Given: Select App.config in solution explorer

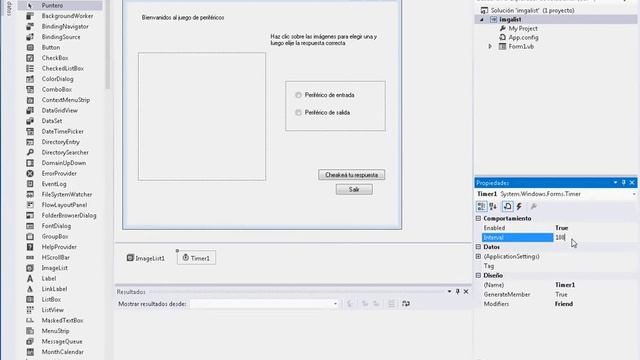Looking at the screenshot, I should click(x=523, y=38).
